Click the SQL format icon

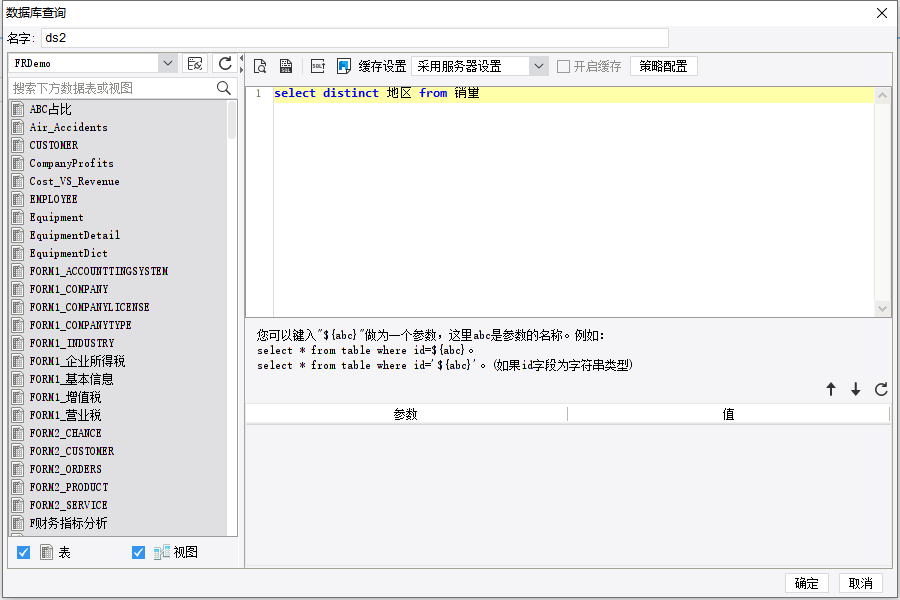pyautogui.click(x=318, y=66)
